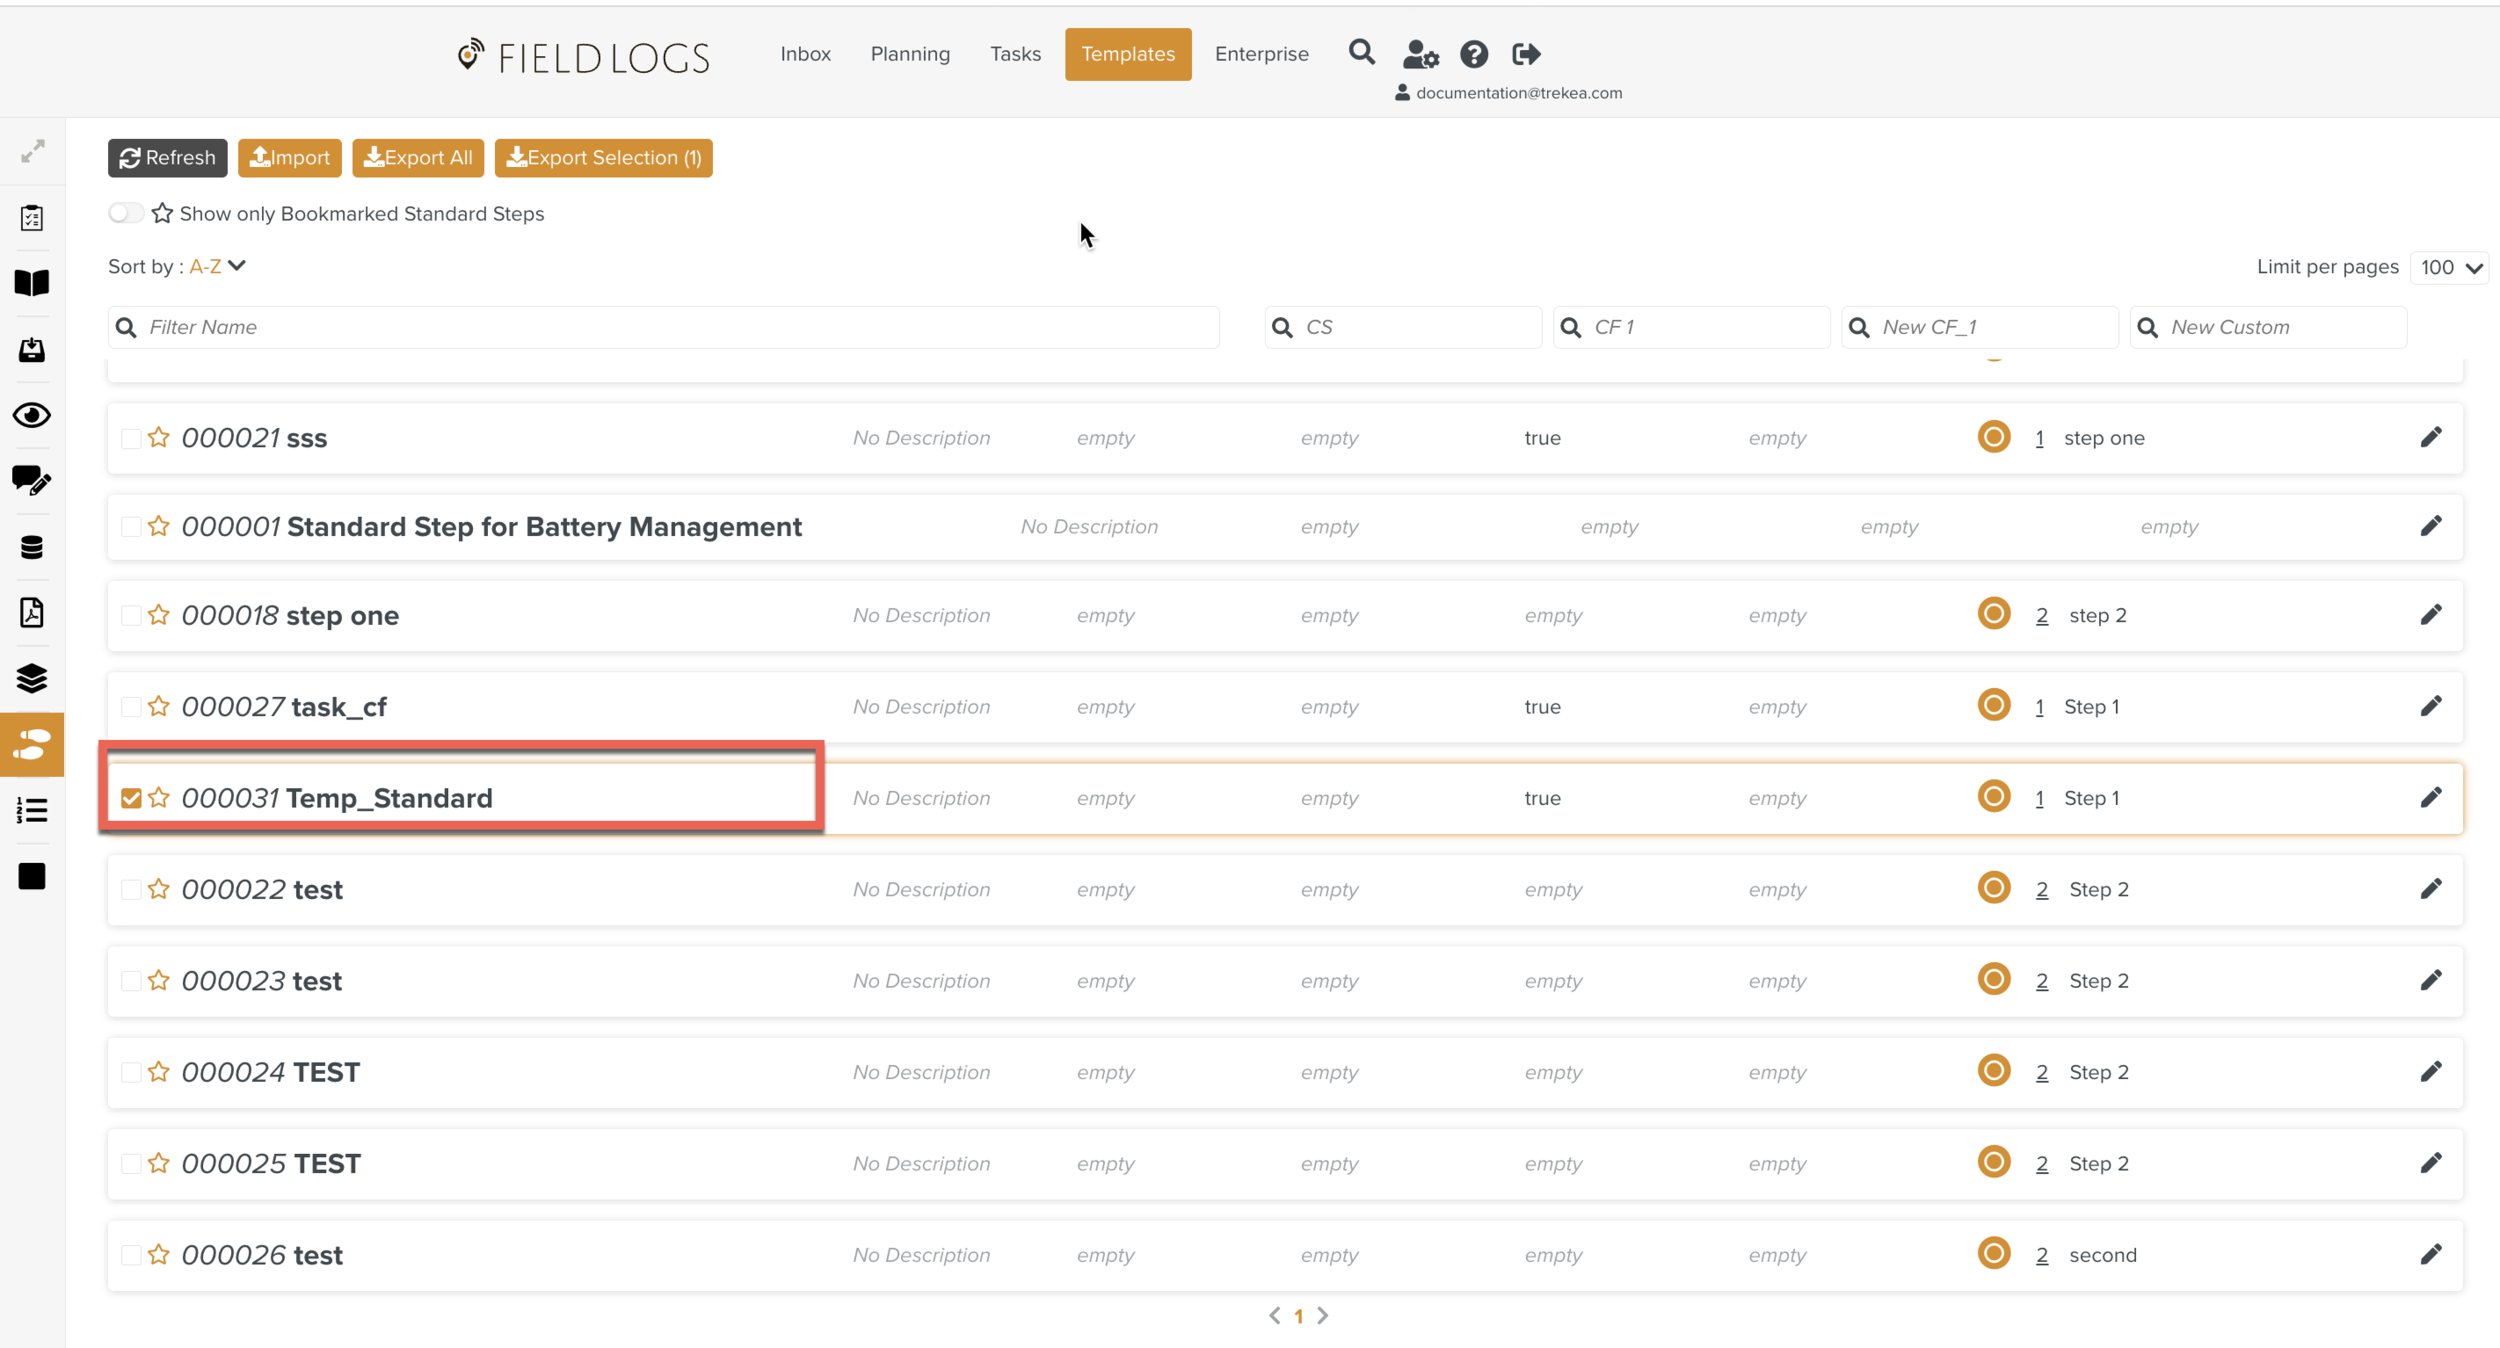Switch to the Planning tab
Screen dimensions: 2500x1348
pos(909,54)
